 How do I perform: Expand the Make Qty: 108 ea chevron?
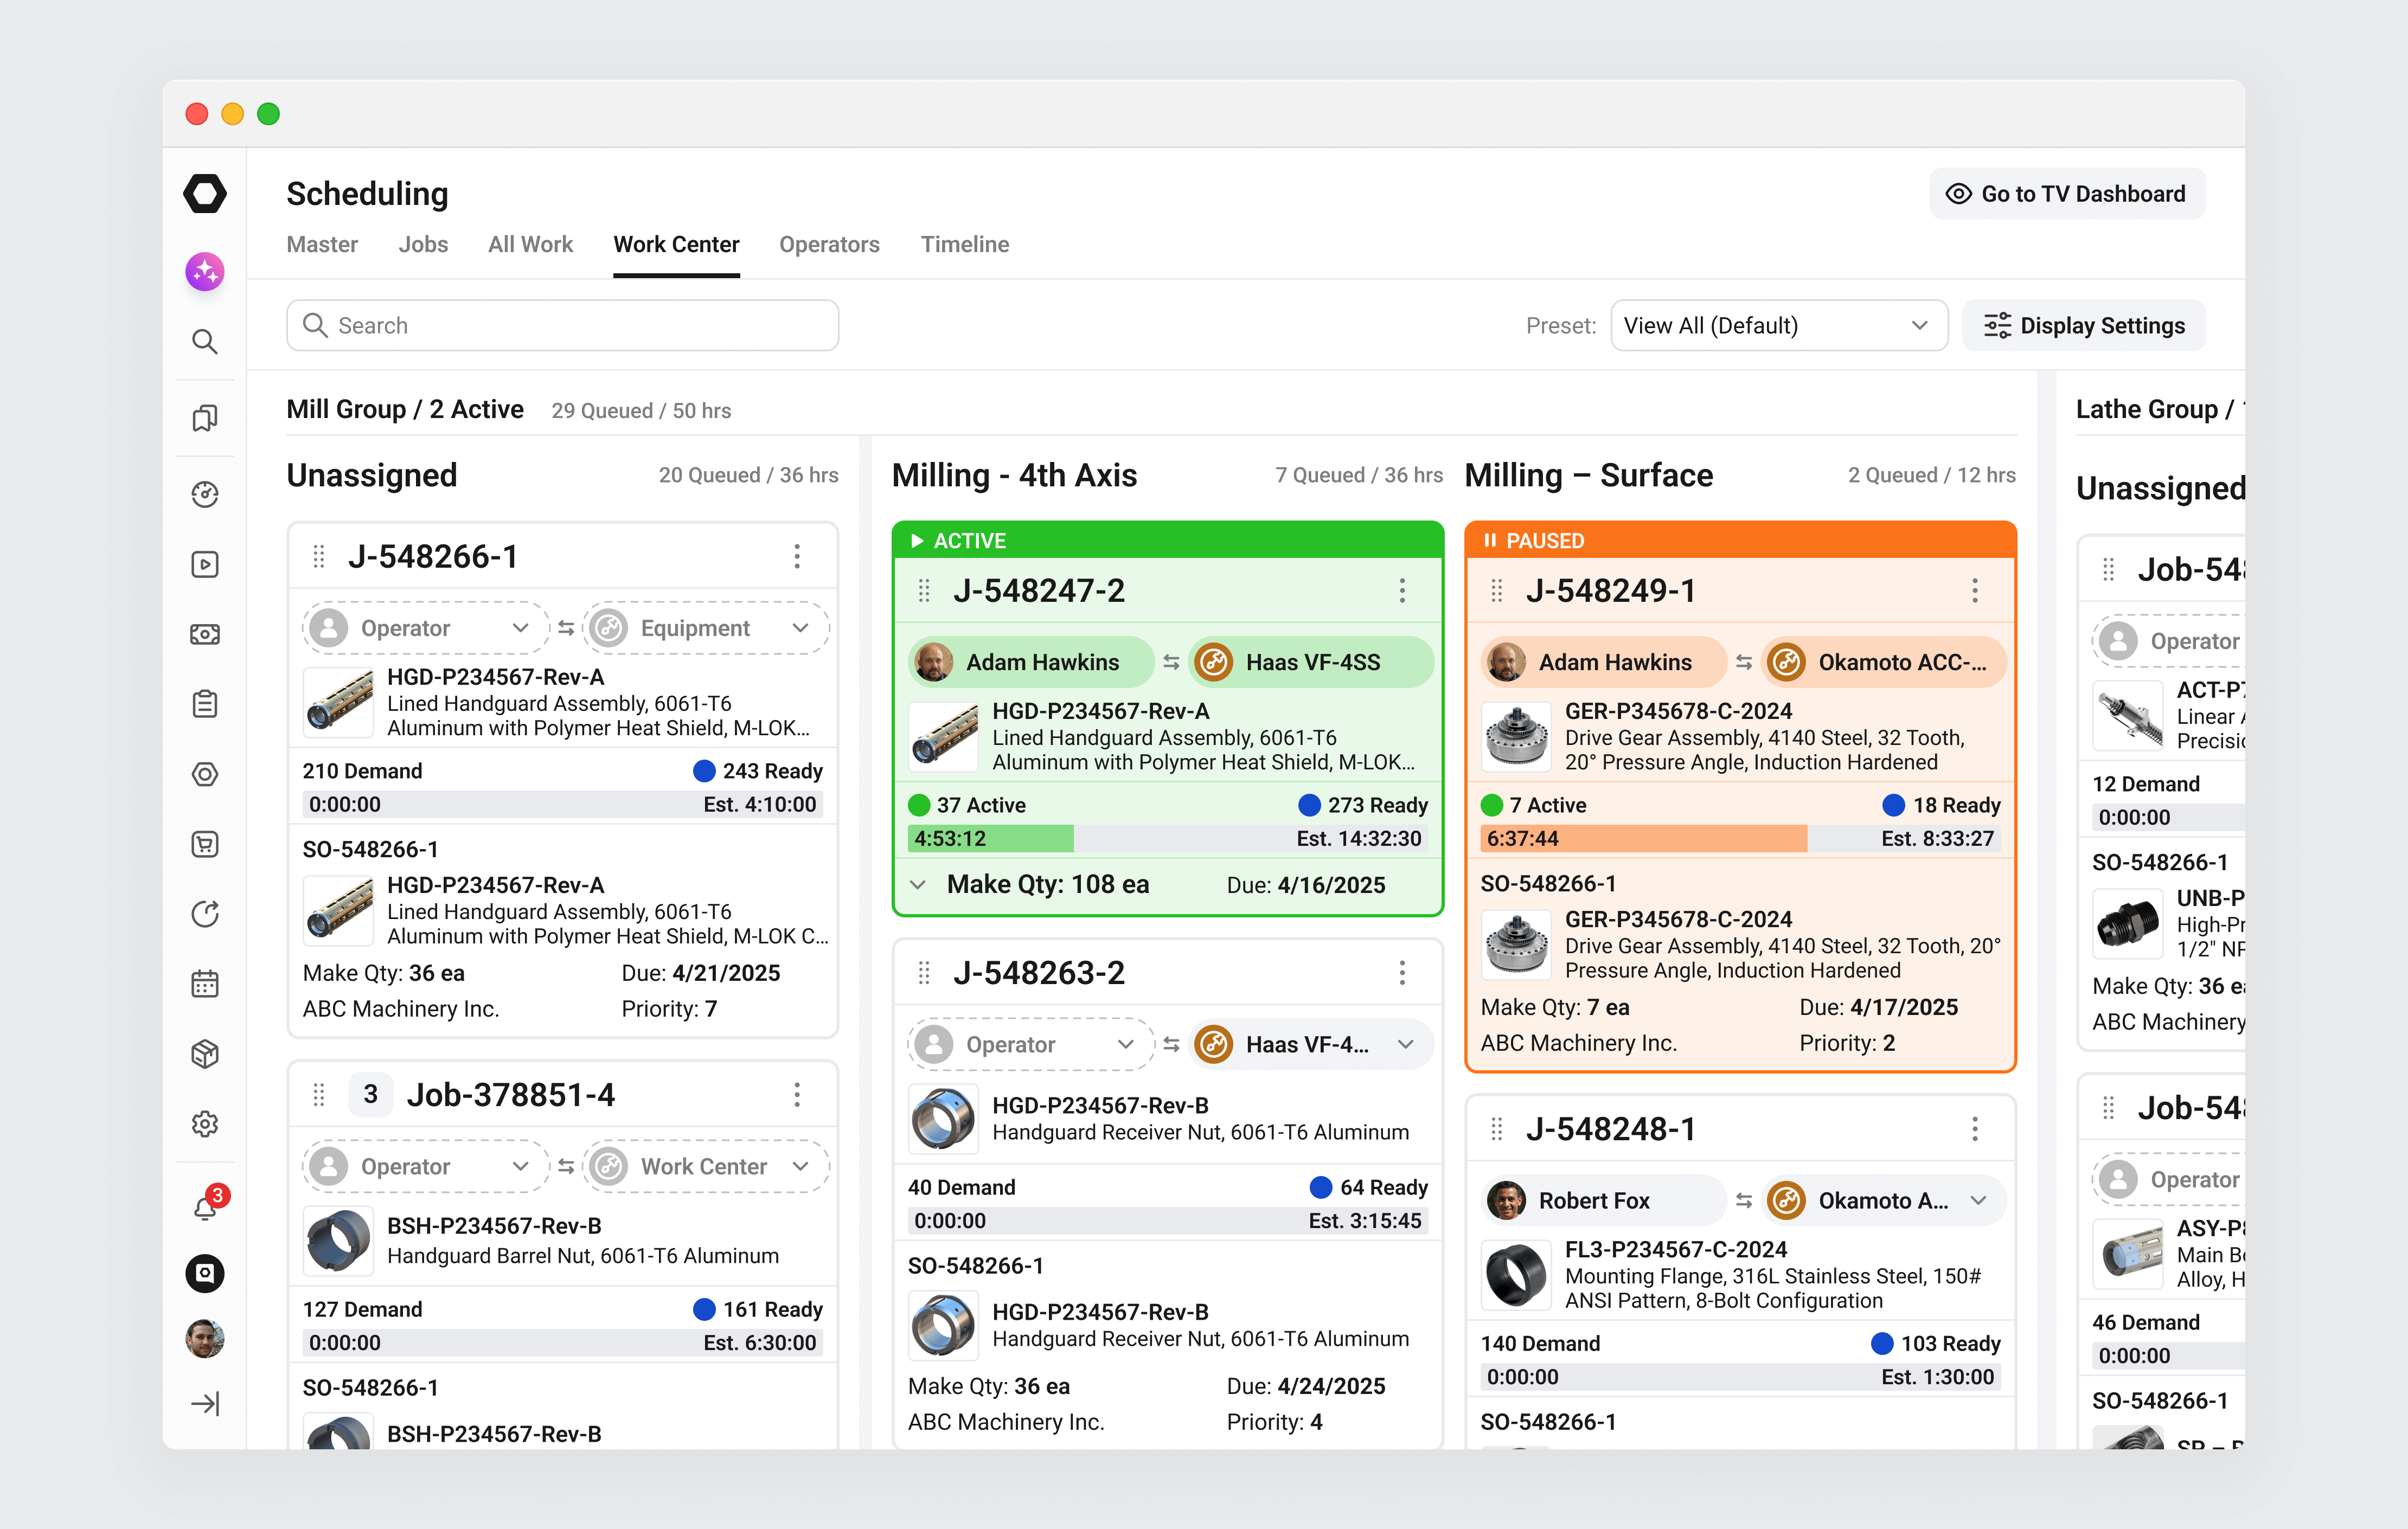(x=918, y=885)
